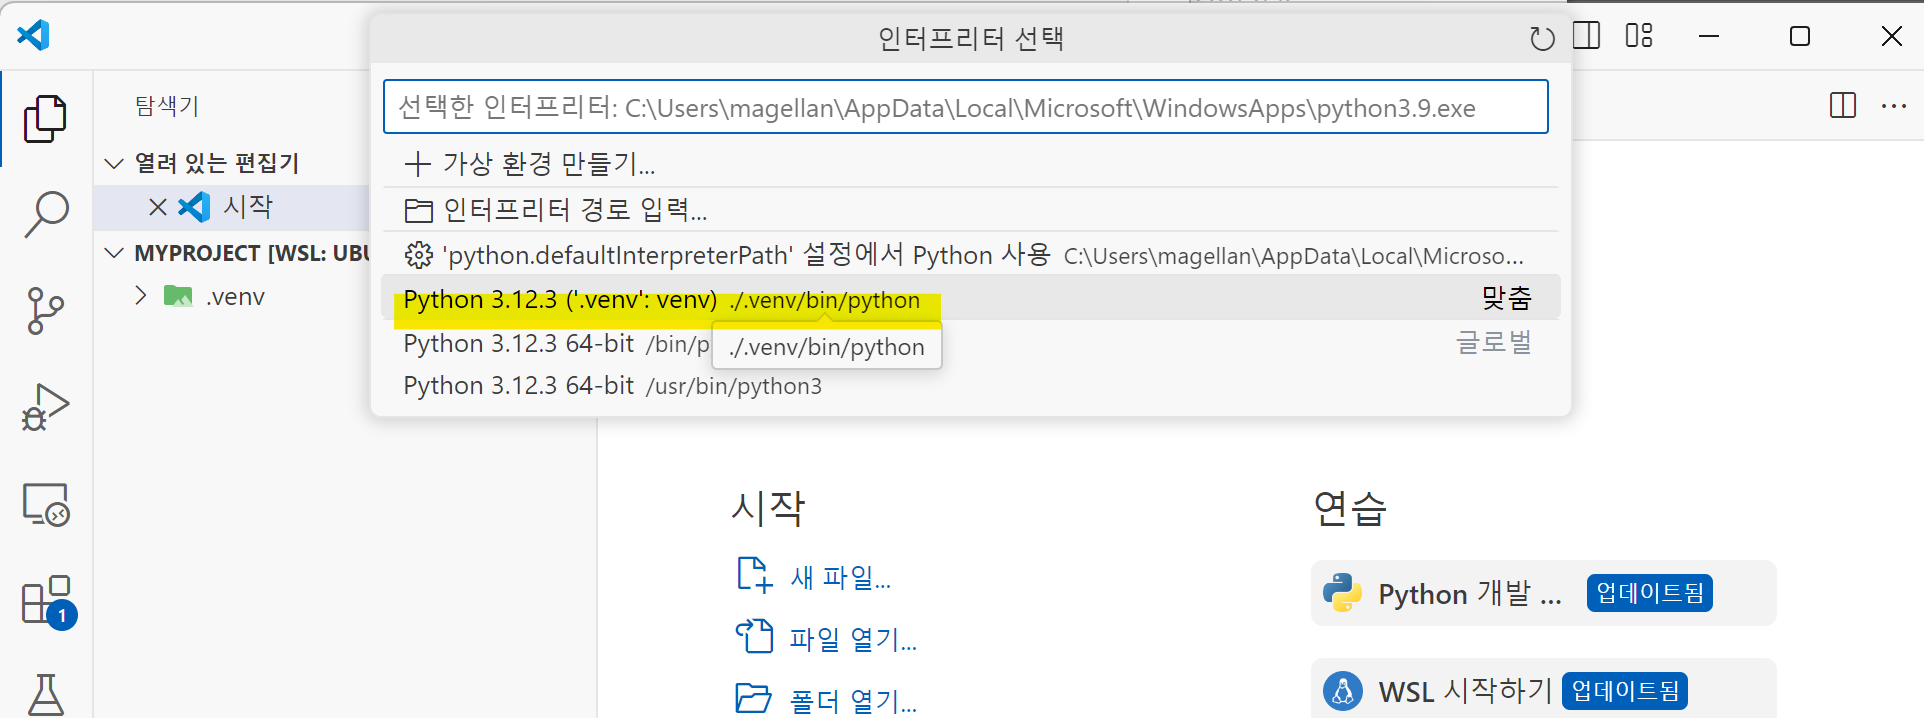The width and height of the screenshot is (1924, 718).
Task: Click the 파일 열기 link
Action: [x=852, y=639]
